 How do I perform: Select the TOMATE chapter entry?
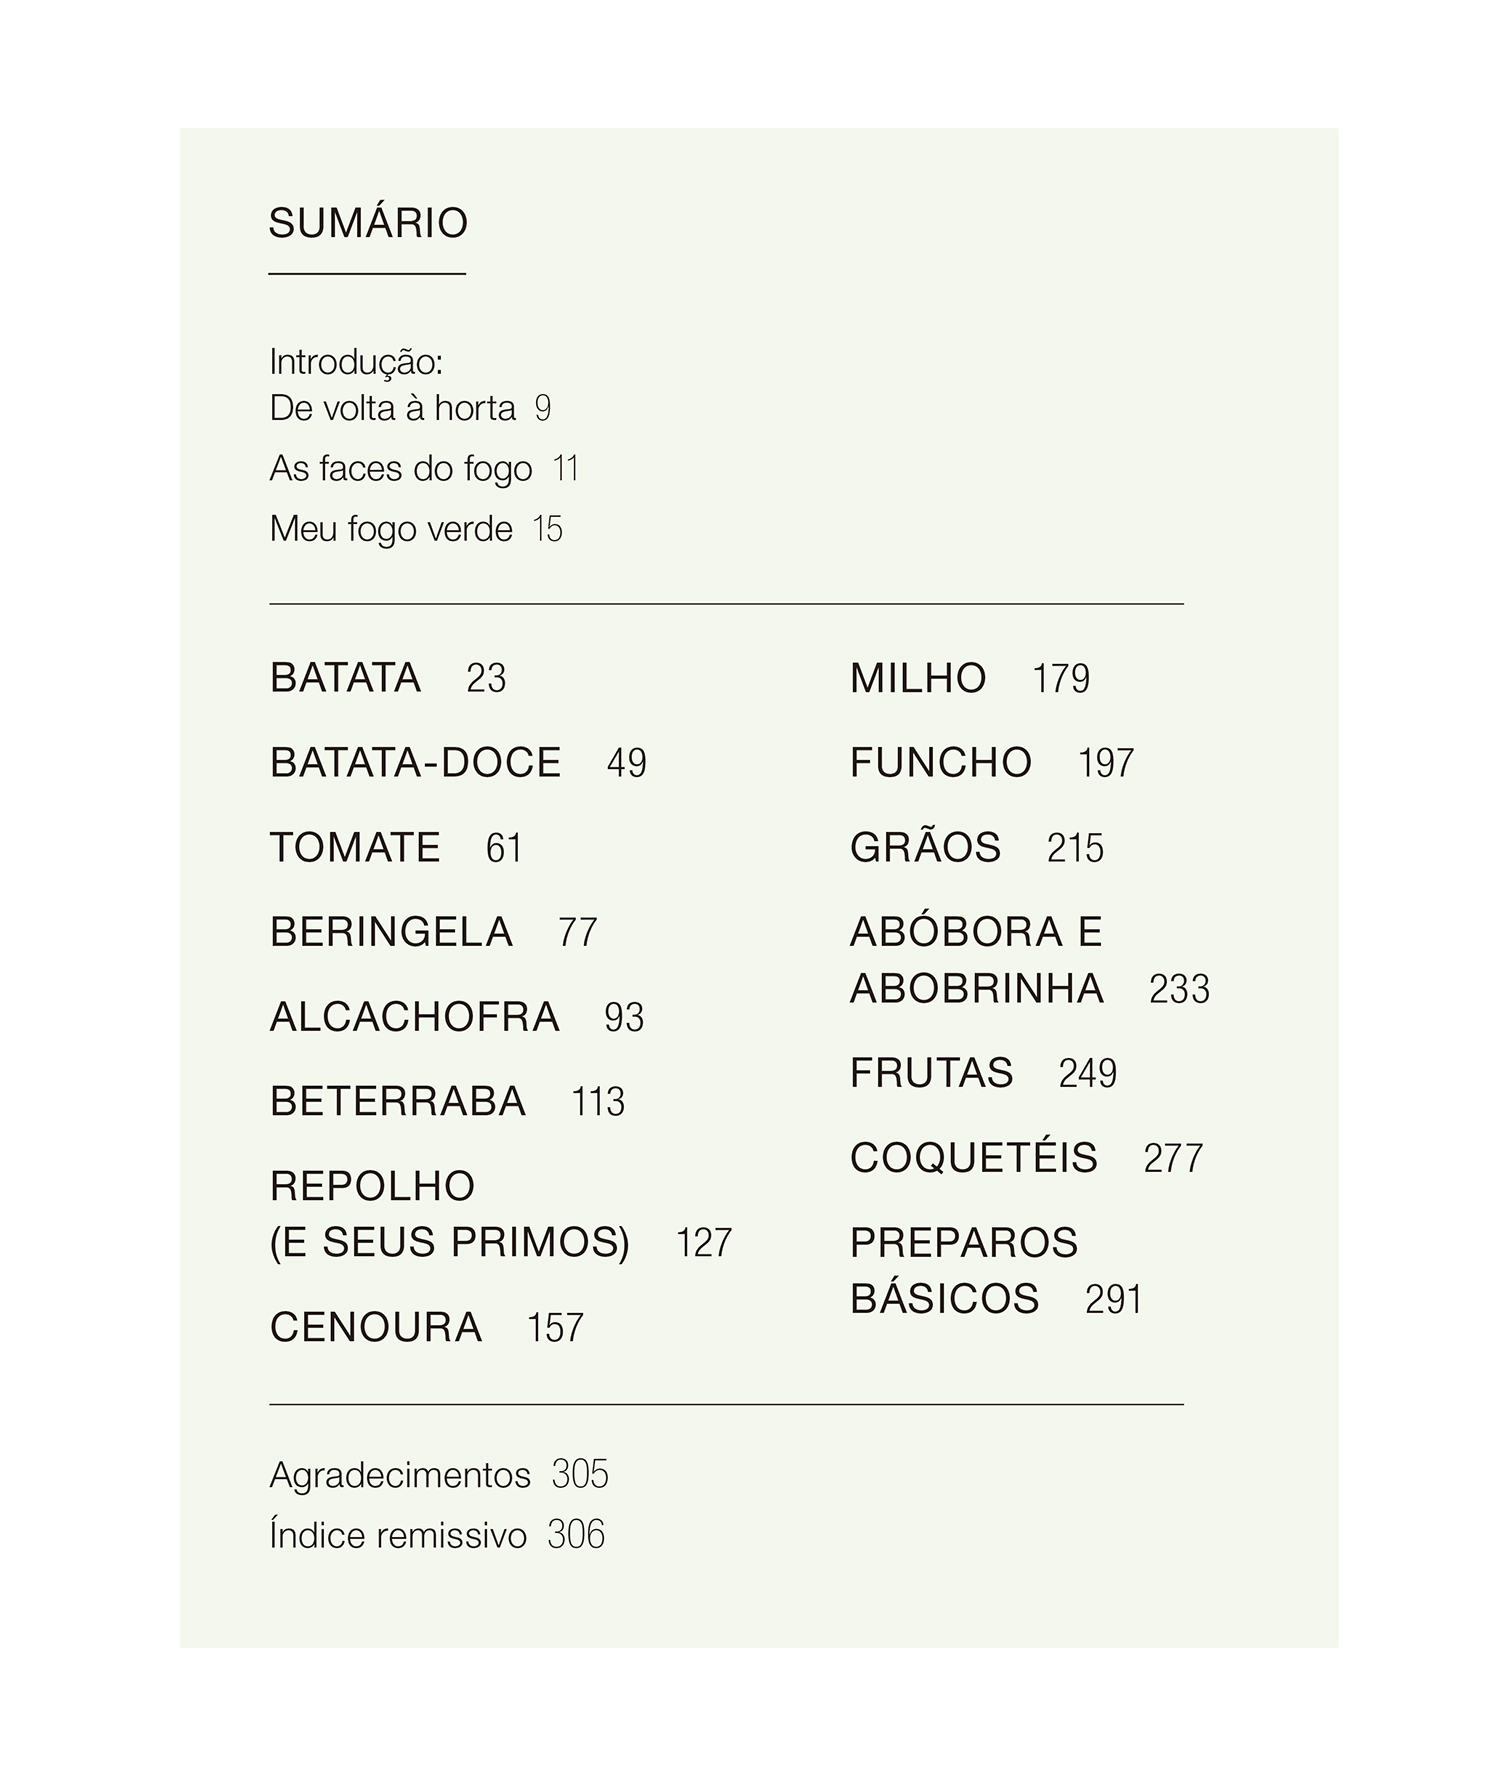tap(355, 848)
